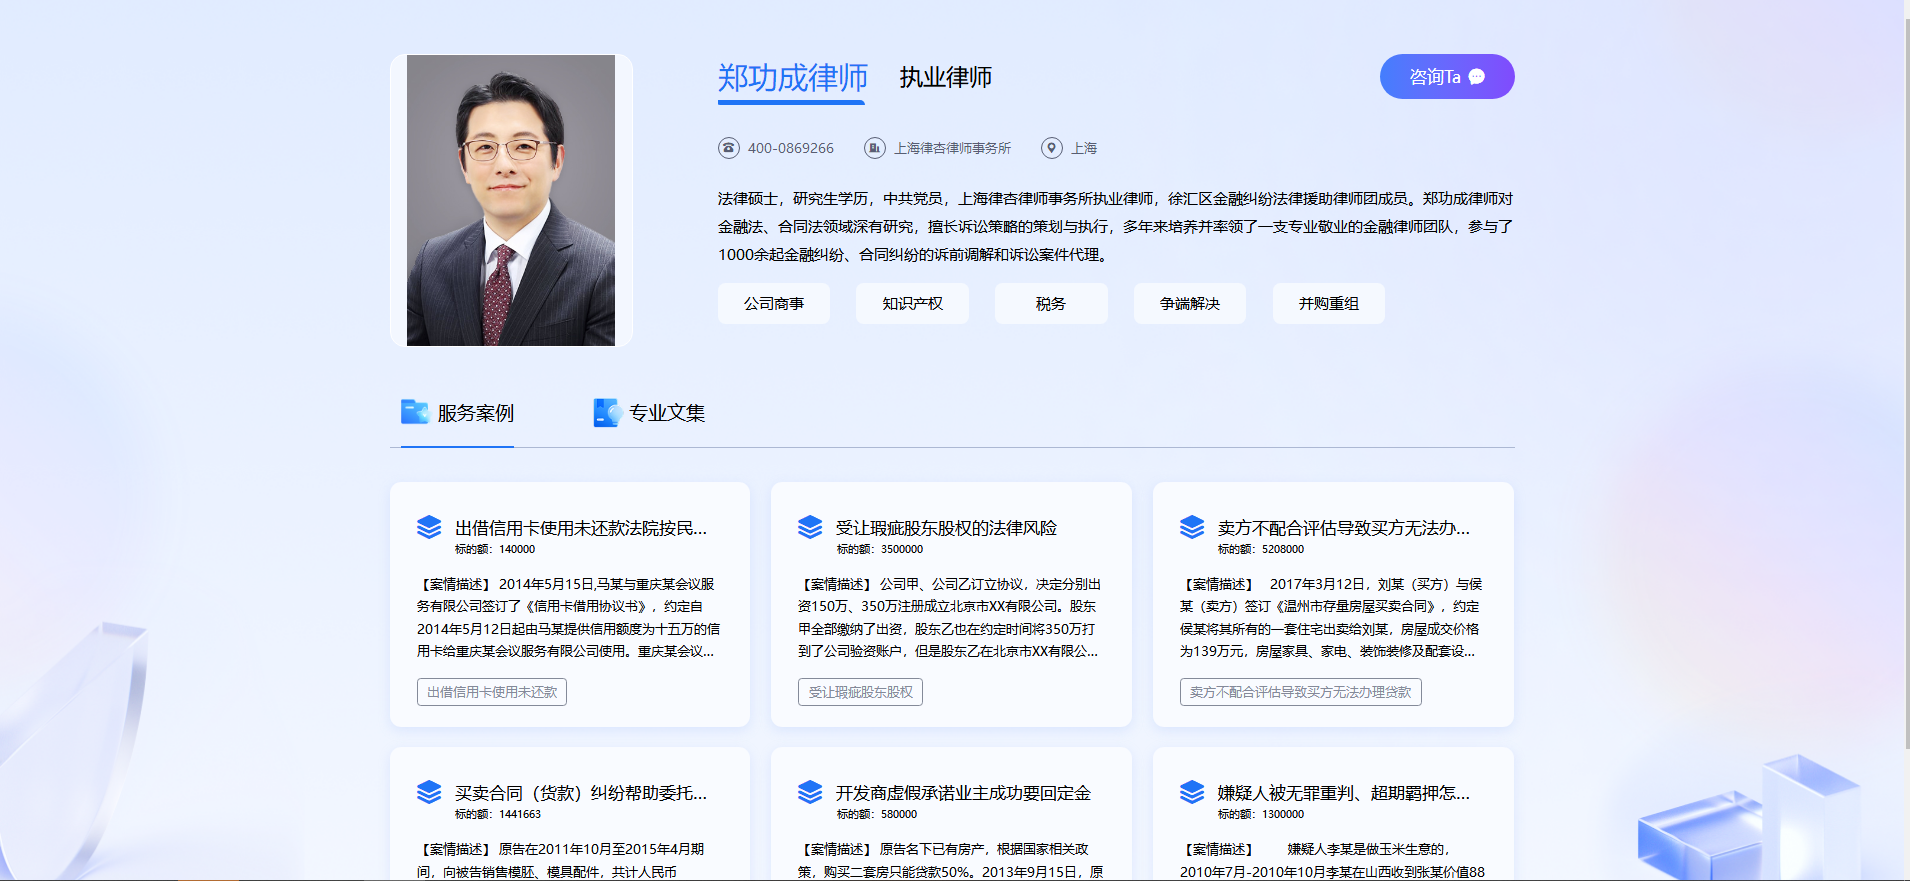The height and width of the screenshot is (881, 1910).
Task: Click the 争端解决 specialty tag
Action: point(1189,303)
